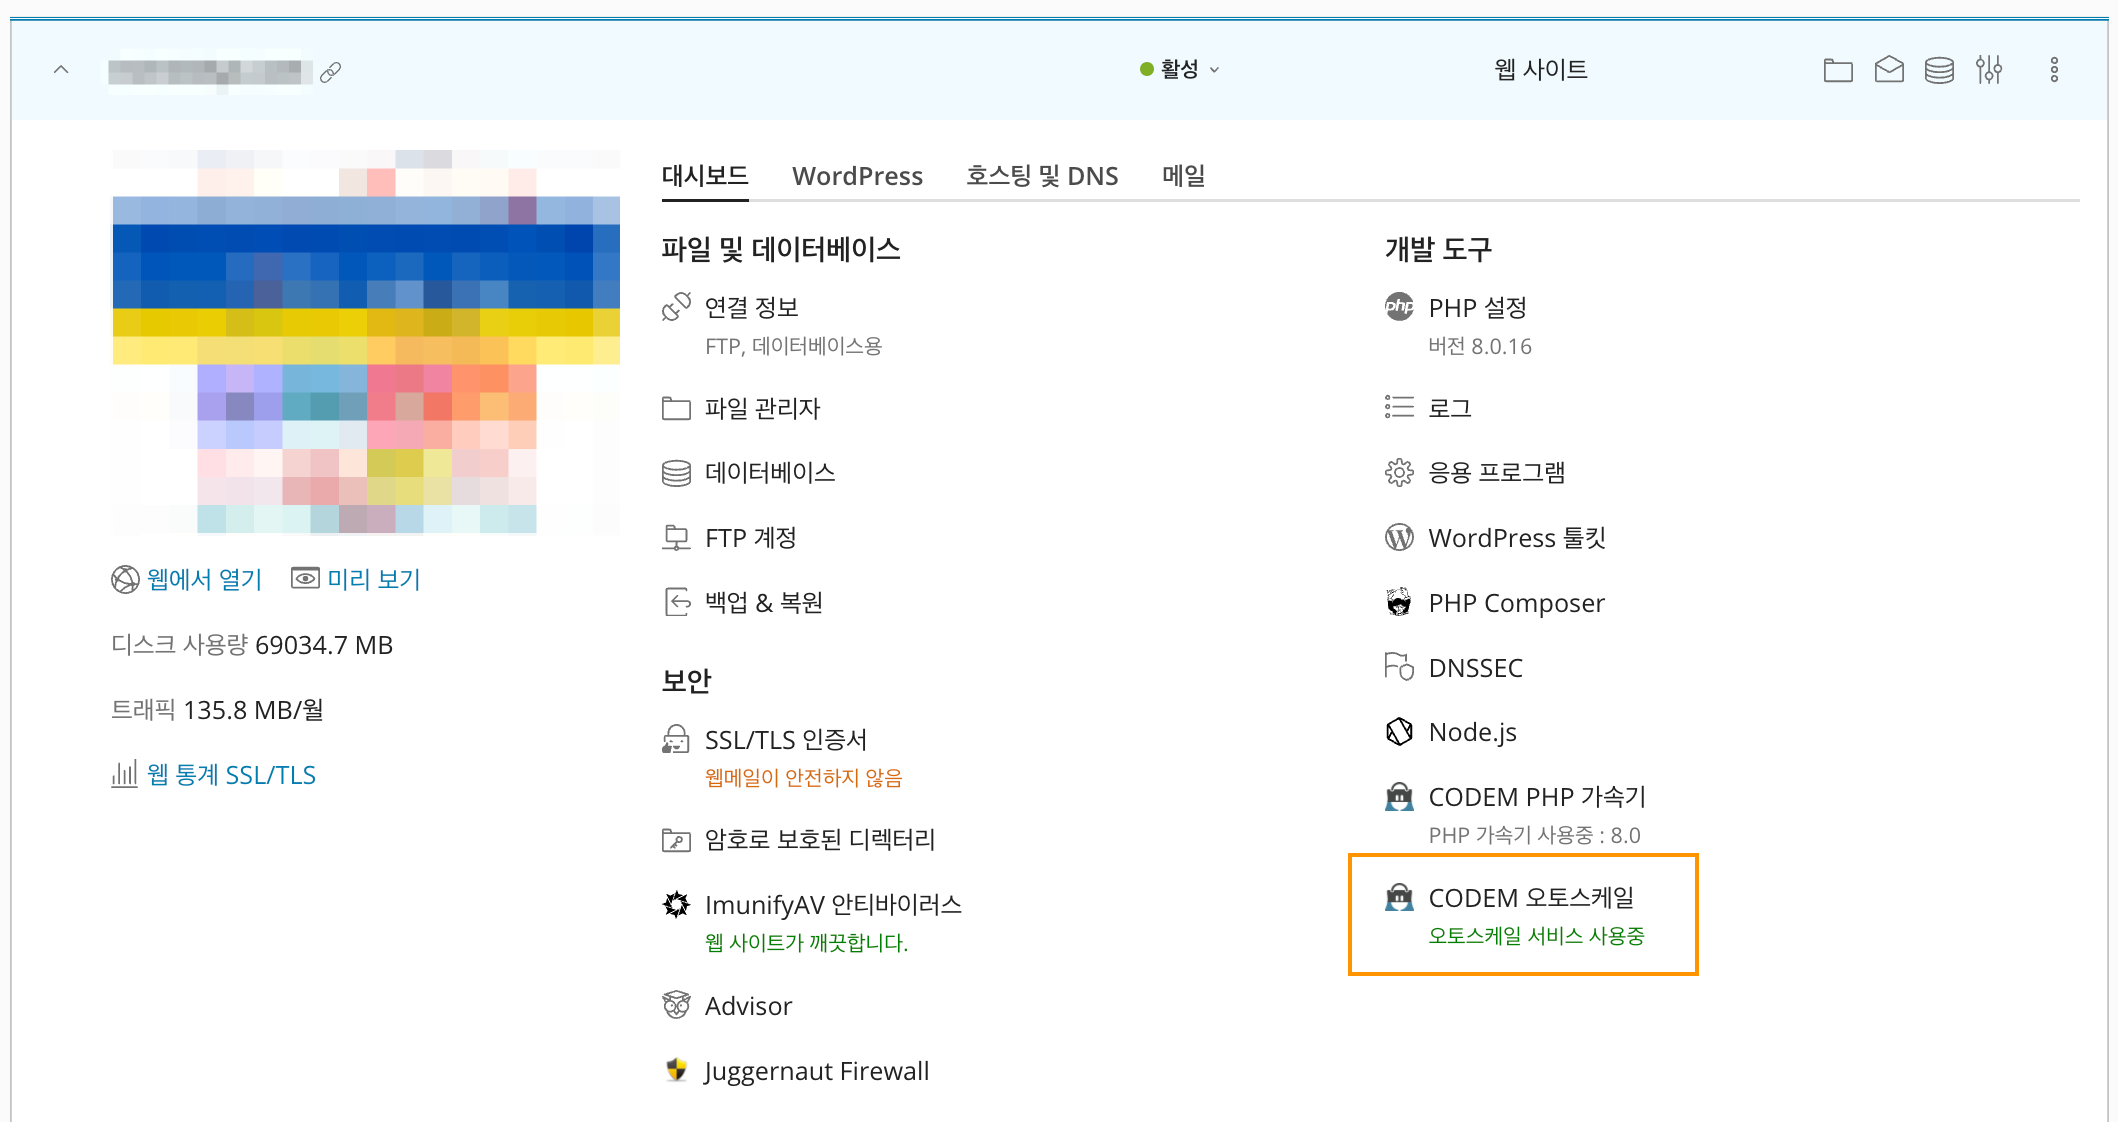Switch to the 호스팅 및 DNS tab
The height and width of the screenshot is (1122, 2118).
click(1041, 176)
